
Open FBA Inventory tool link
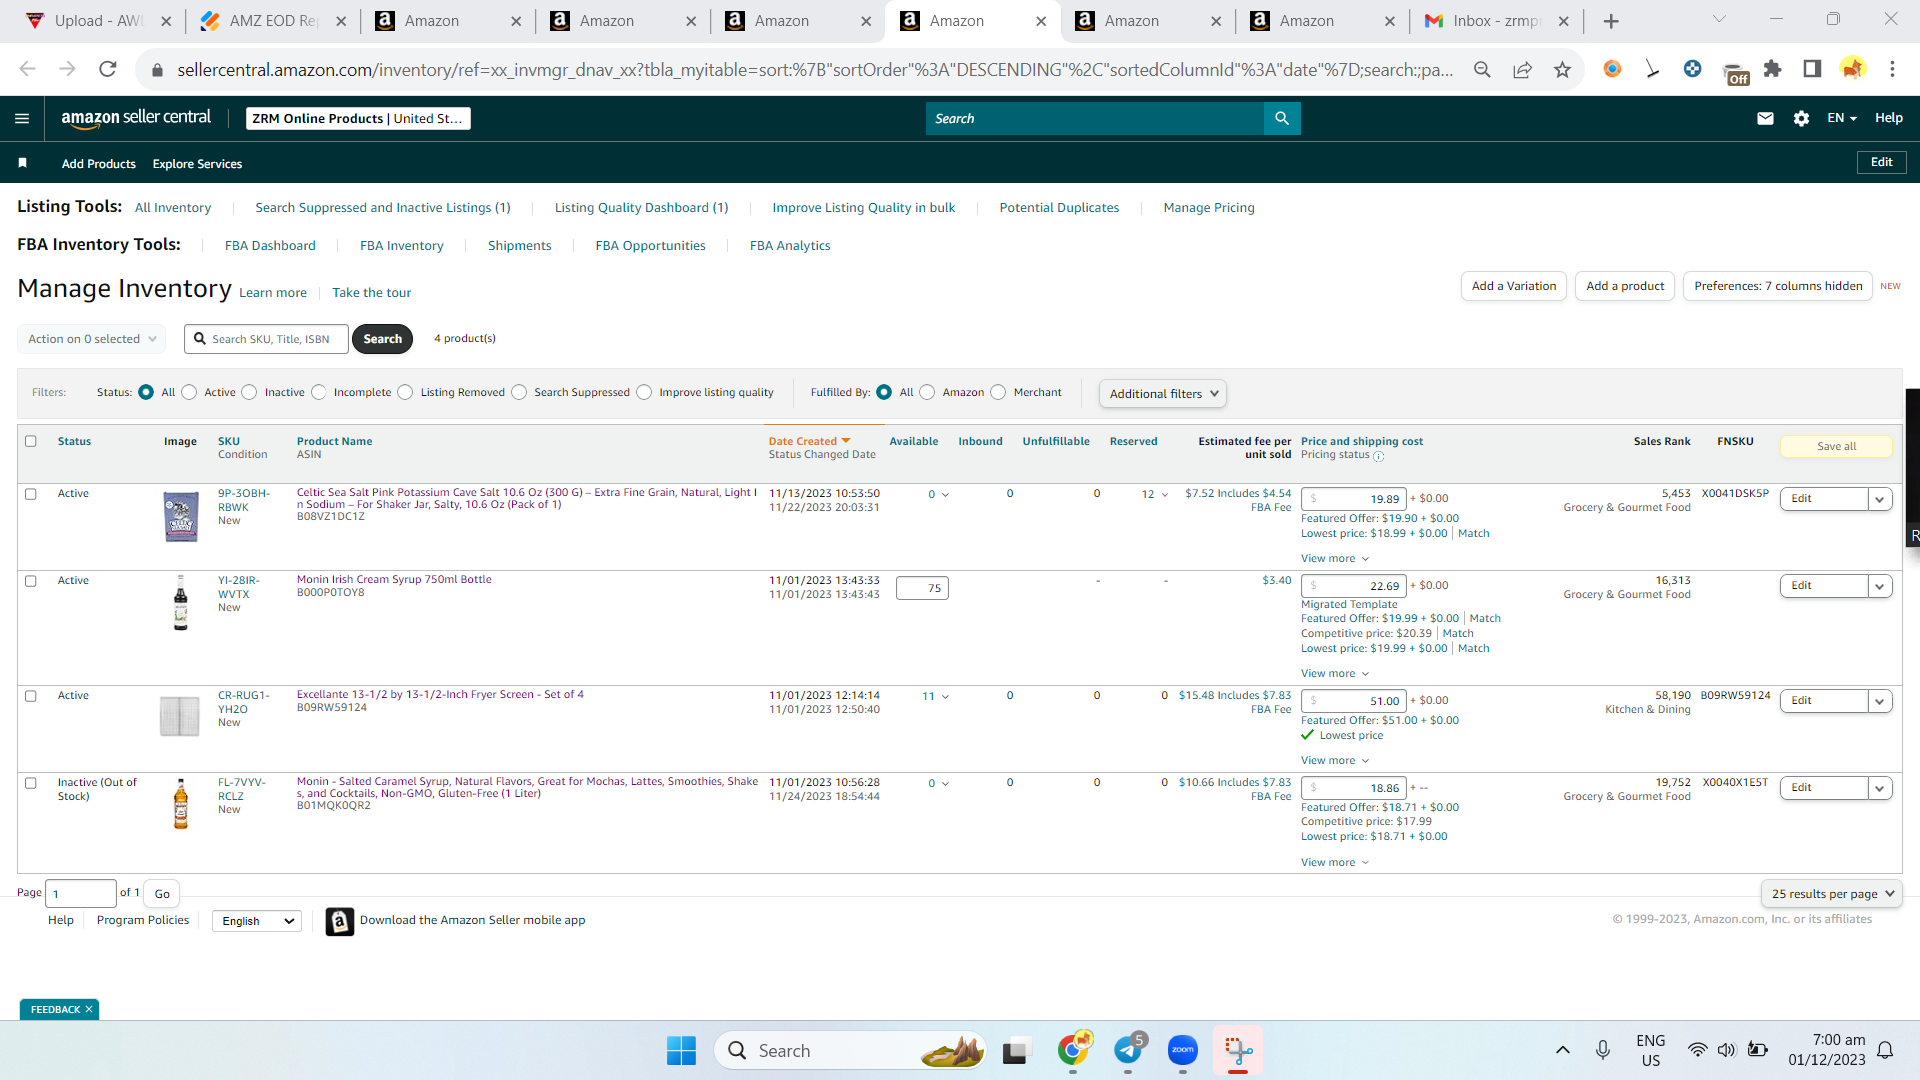coord(401,246)
